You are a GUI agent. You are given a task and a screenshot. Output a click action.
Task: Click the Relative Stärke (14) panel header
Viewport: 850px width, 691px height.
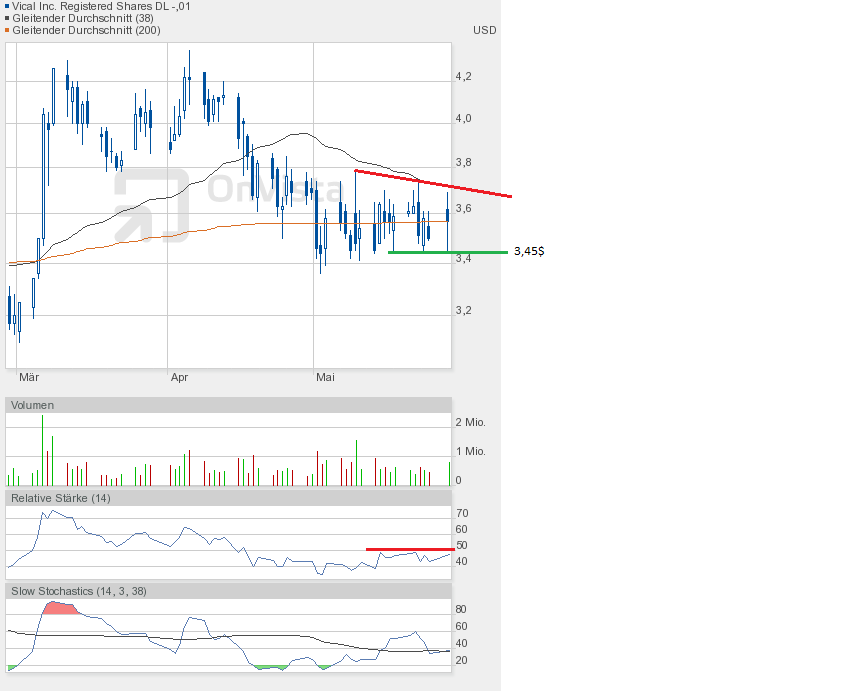(228, 498)
